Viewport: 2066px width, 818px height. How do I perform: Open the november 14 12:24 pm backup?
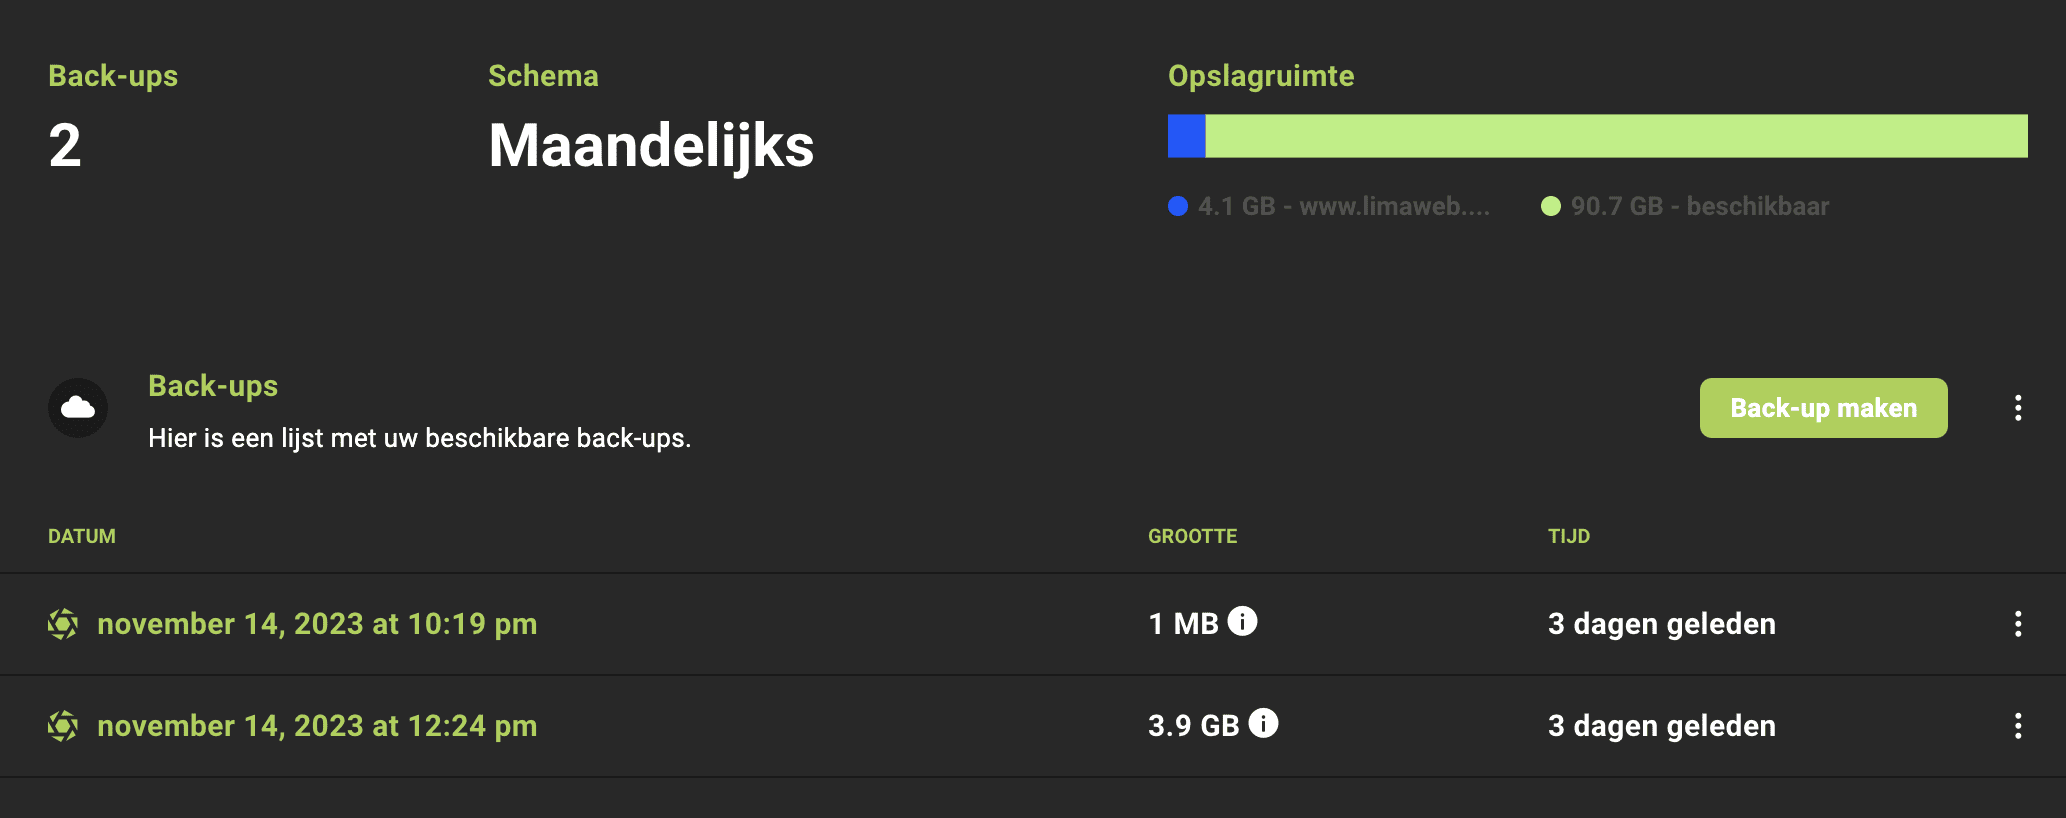pos(317,726)
